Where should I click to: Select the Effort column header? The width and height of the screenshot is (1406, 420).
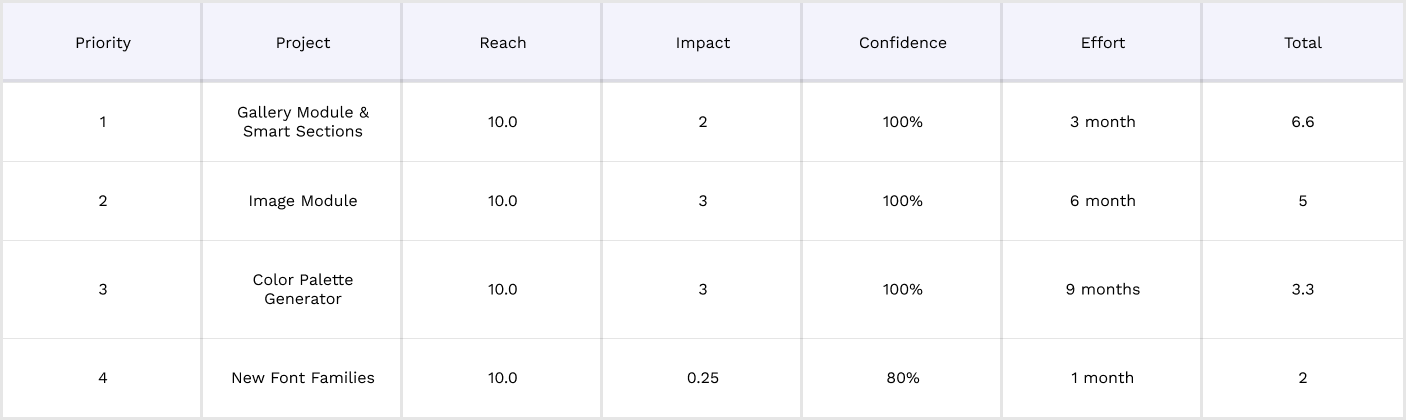pos(1102,42)
